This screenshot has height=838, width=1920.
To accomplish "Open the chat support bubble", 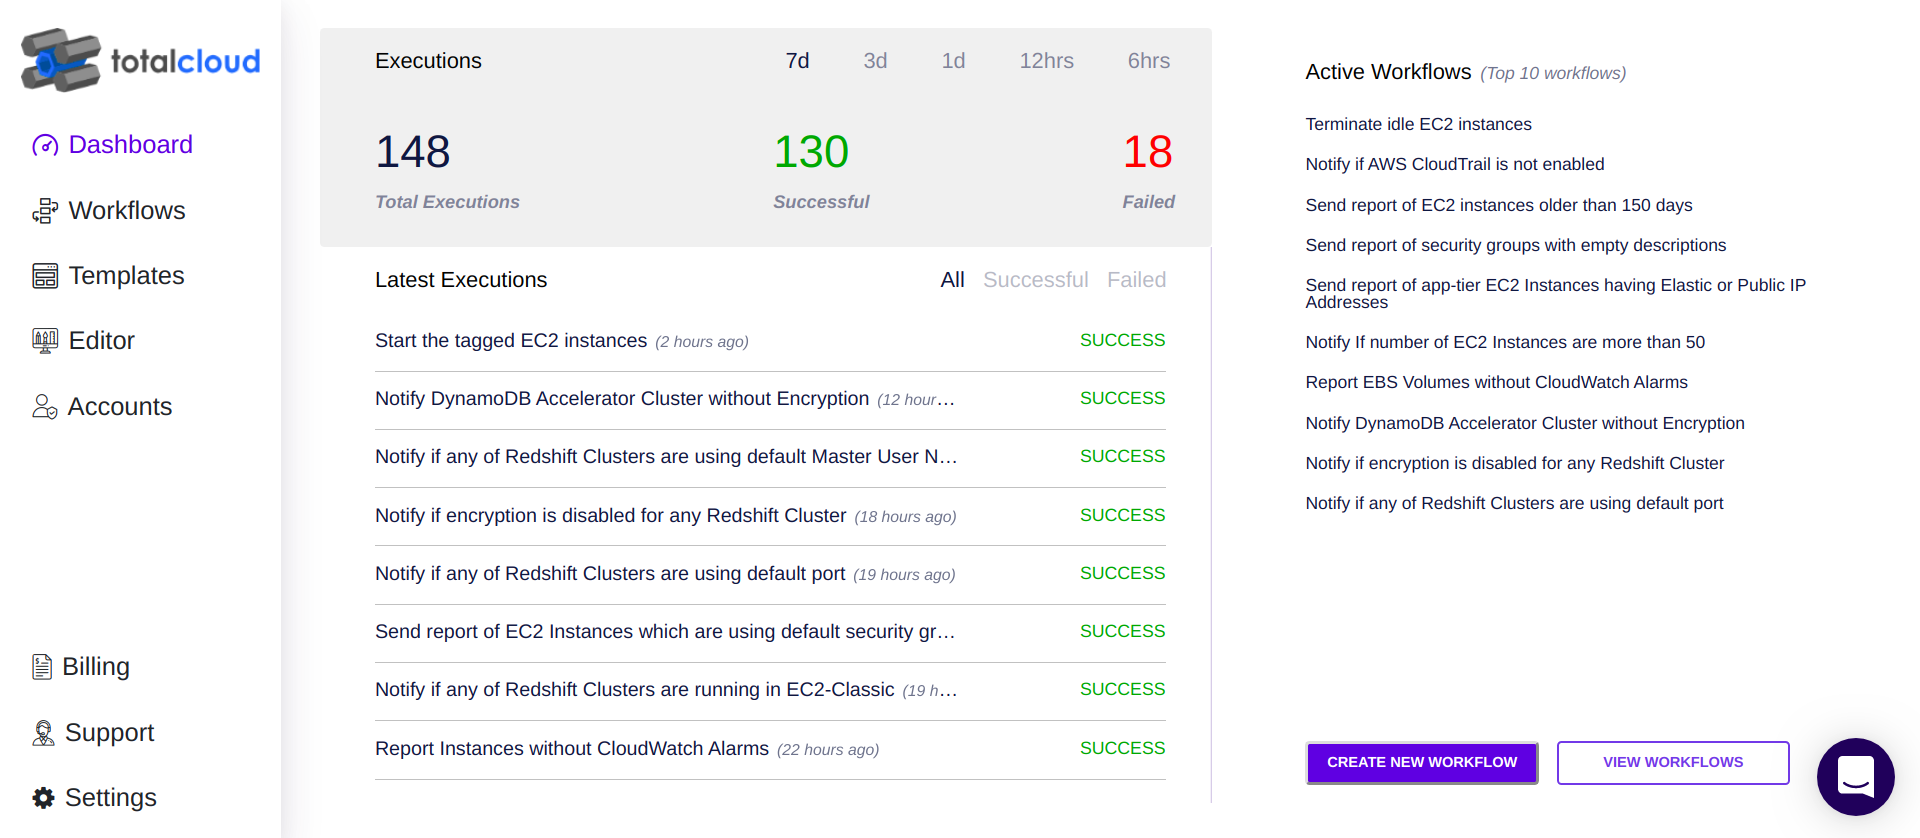I will pos(1856,777).
